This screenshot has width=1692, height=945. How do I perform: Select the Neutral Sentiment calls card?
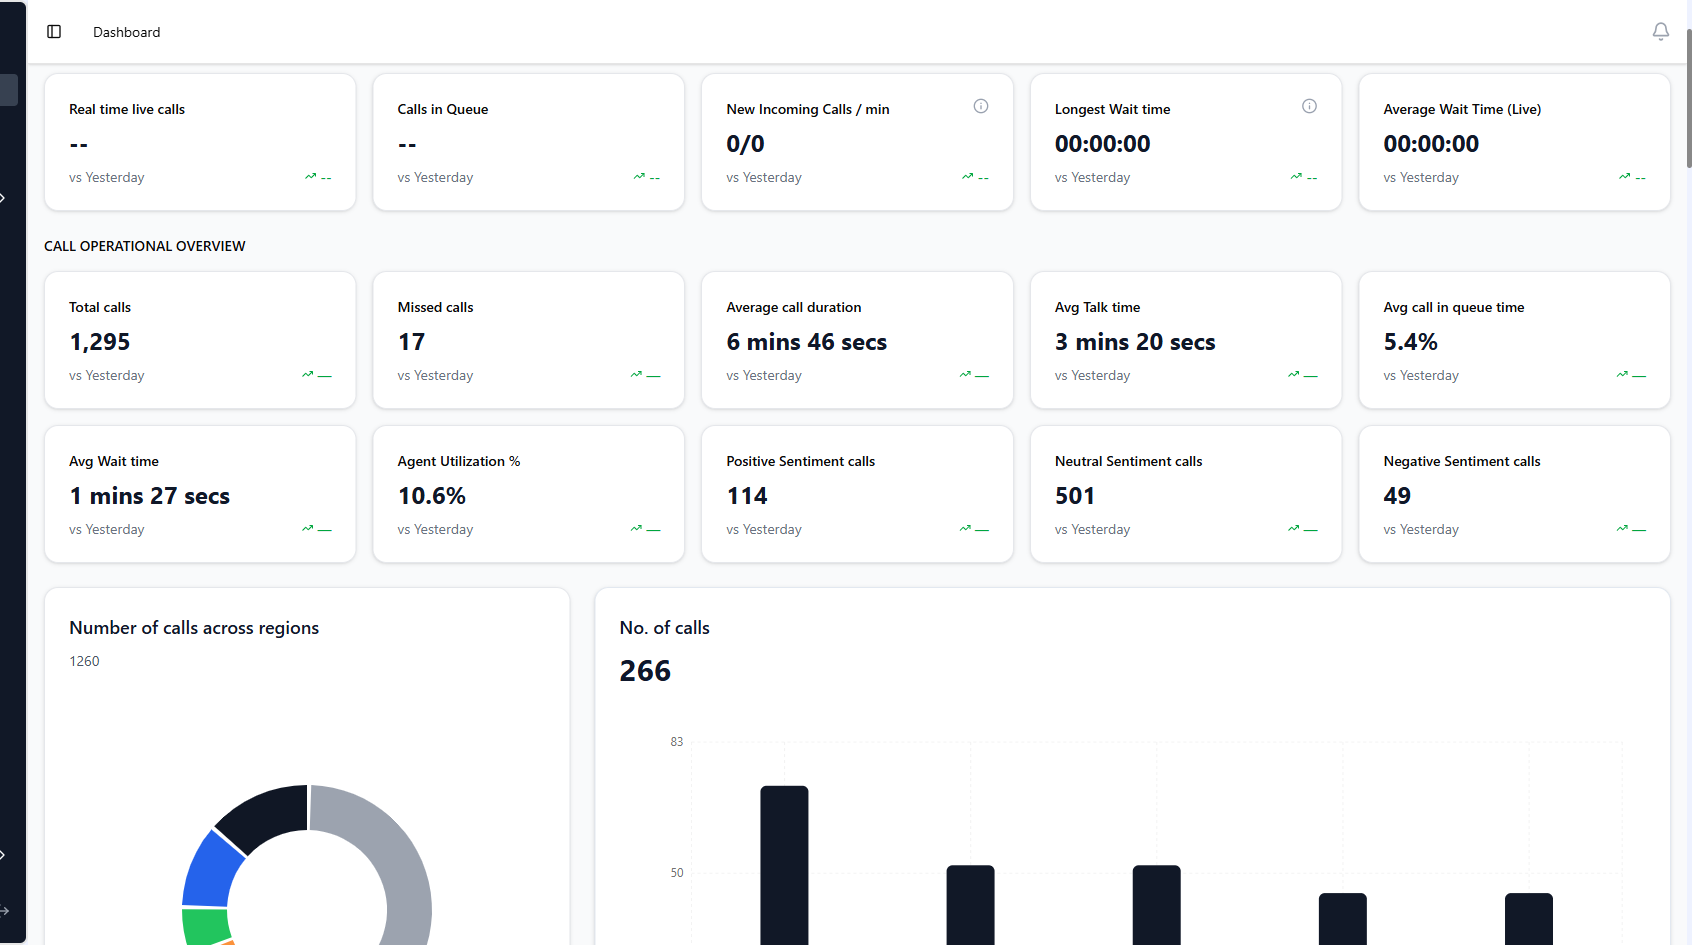coord(1185,493)
